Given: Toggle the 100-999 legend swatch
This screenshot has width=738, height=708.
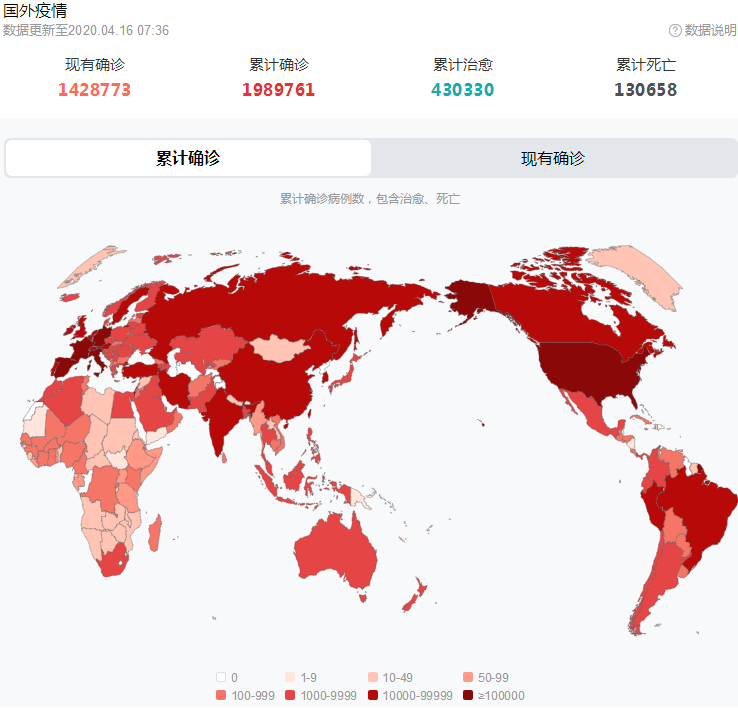Looking at the screenshot, I should (221, 695).
